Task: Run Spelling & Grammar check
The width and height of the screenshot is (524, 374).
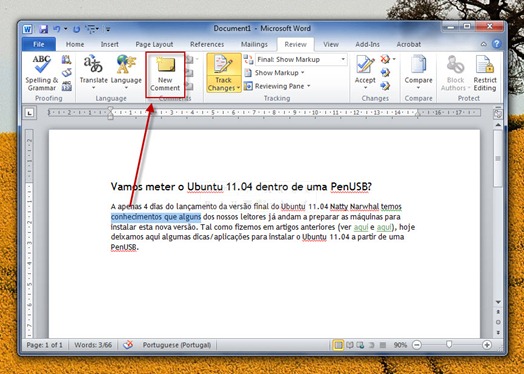Action: pyautogui.click(x=42, y=73)
